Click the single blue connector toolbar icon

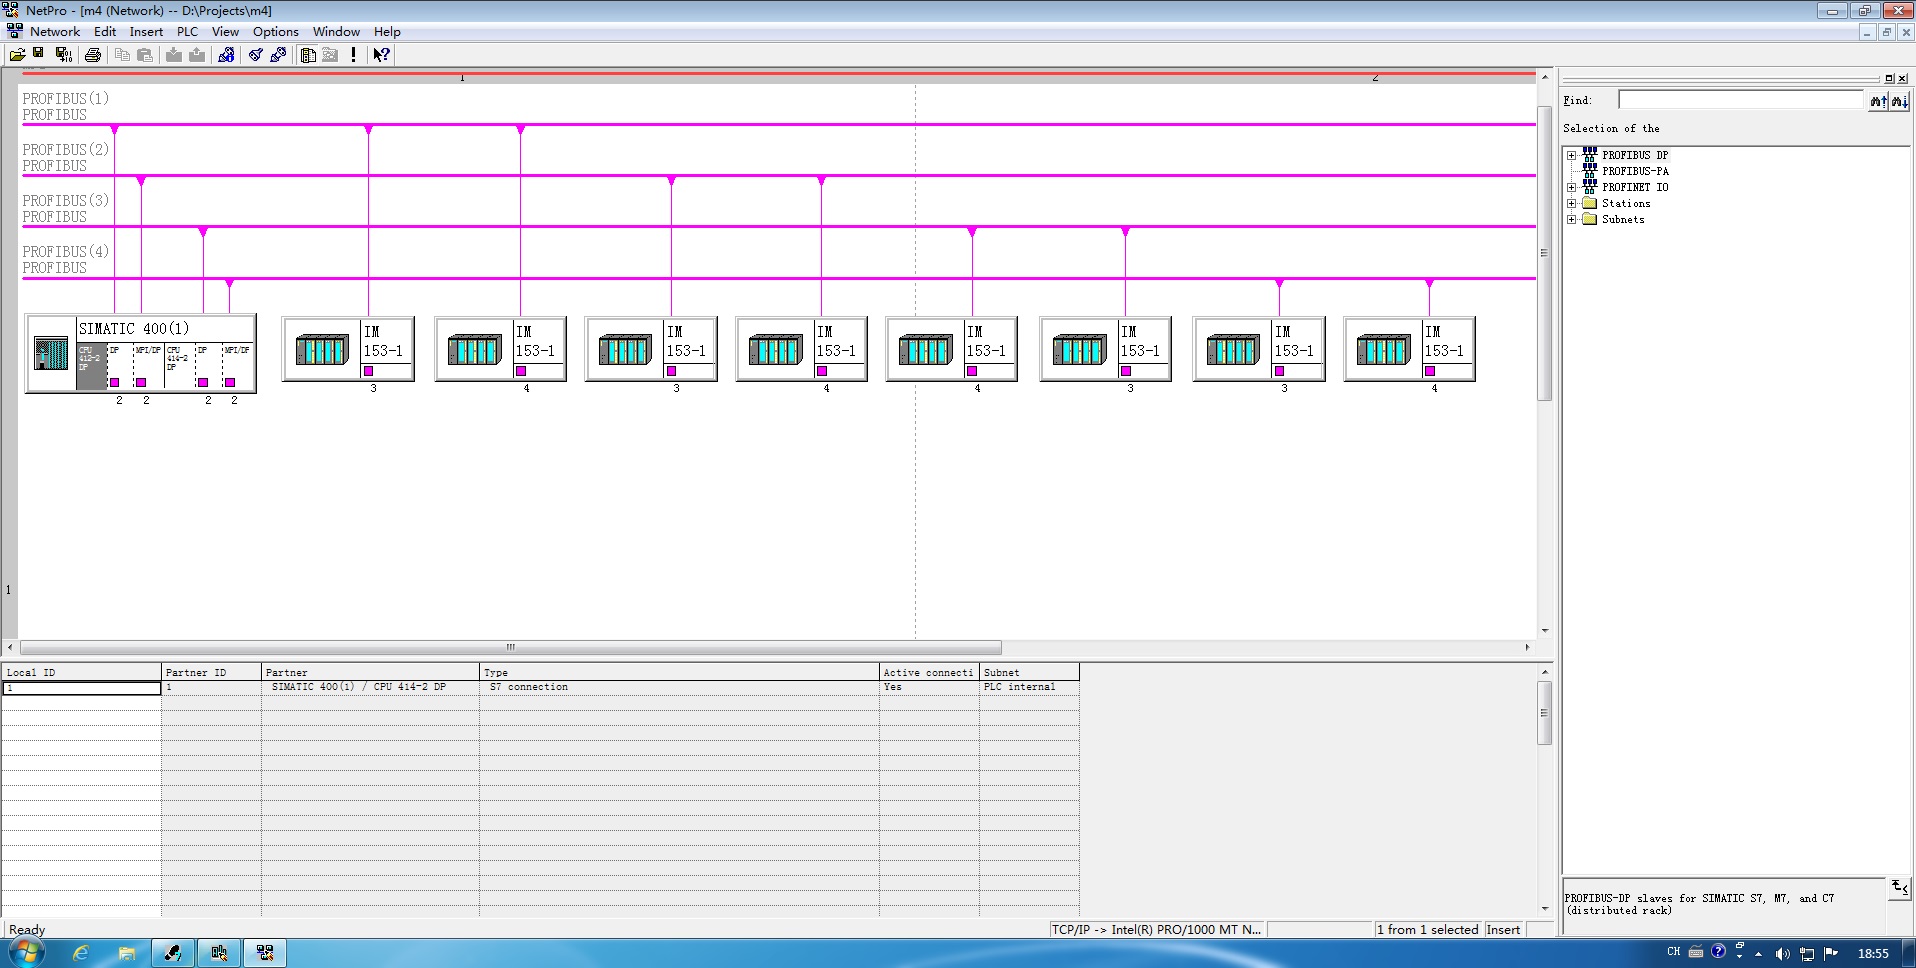[256, 55]
